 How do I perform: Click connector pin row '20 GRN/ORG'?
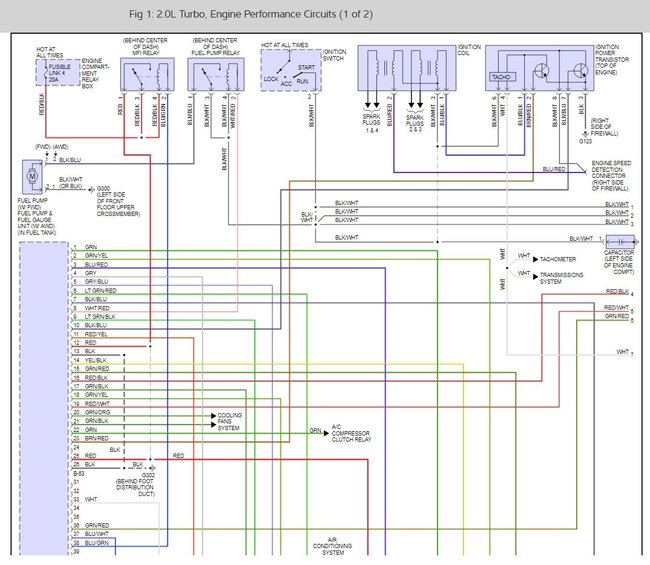(92, 412)
